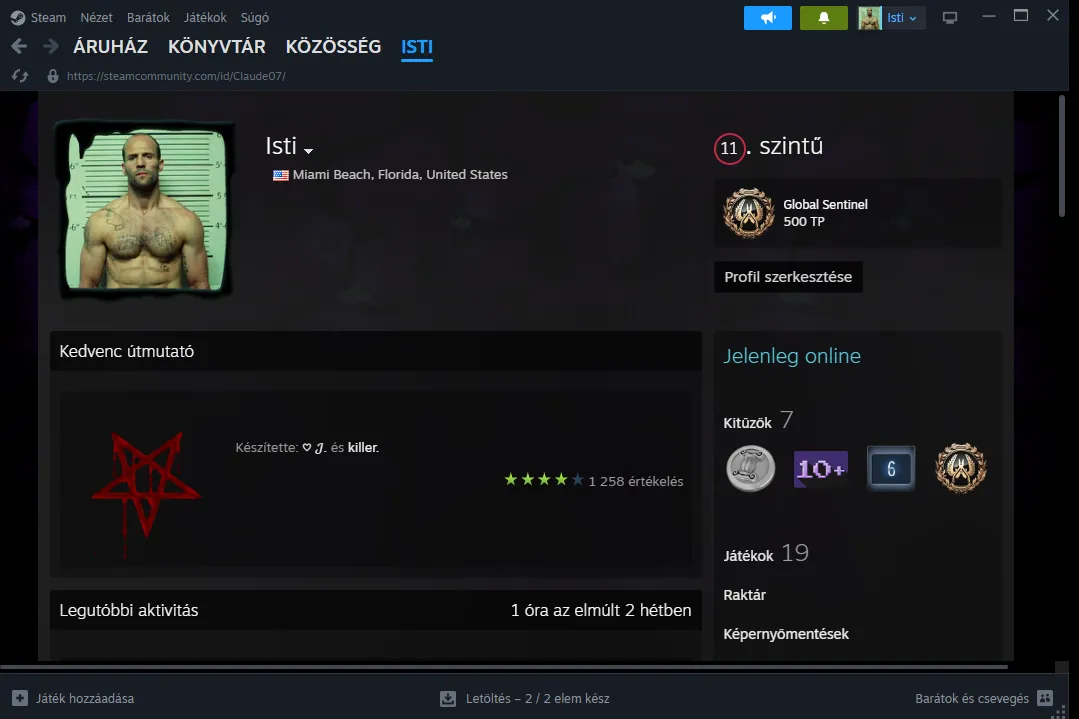The height and width of the screenshot is (719, 1079).
Task: Click 1 258 értékelés text
Action: click(x=636, y=481)
